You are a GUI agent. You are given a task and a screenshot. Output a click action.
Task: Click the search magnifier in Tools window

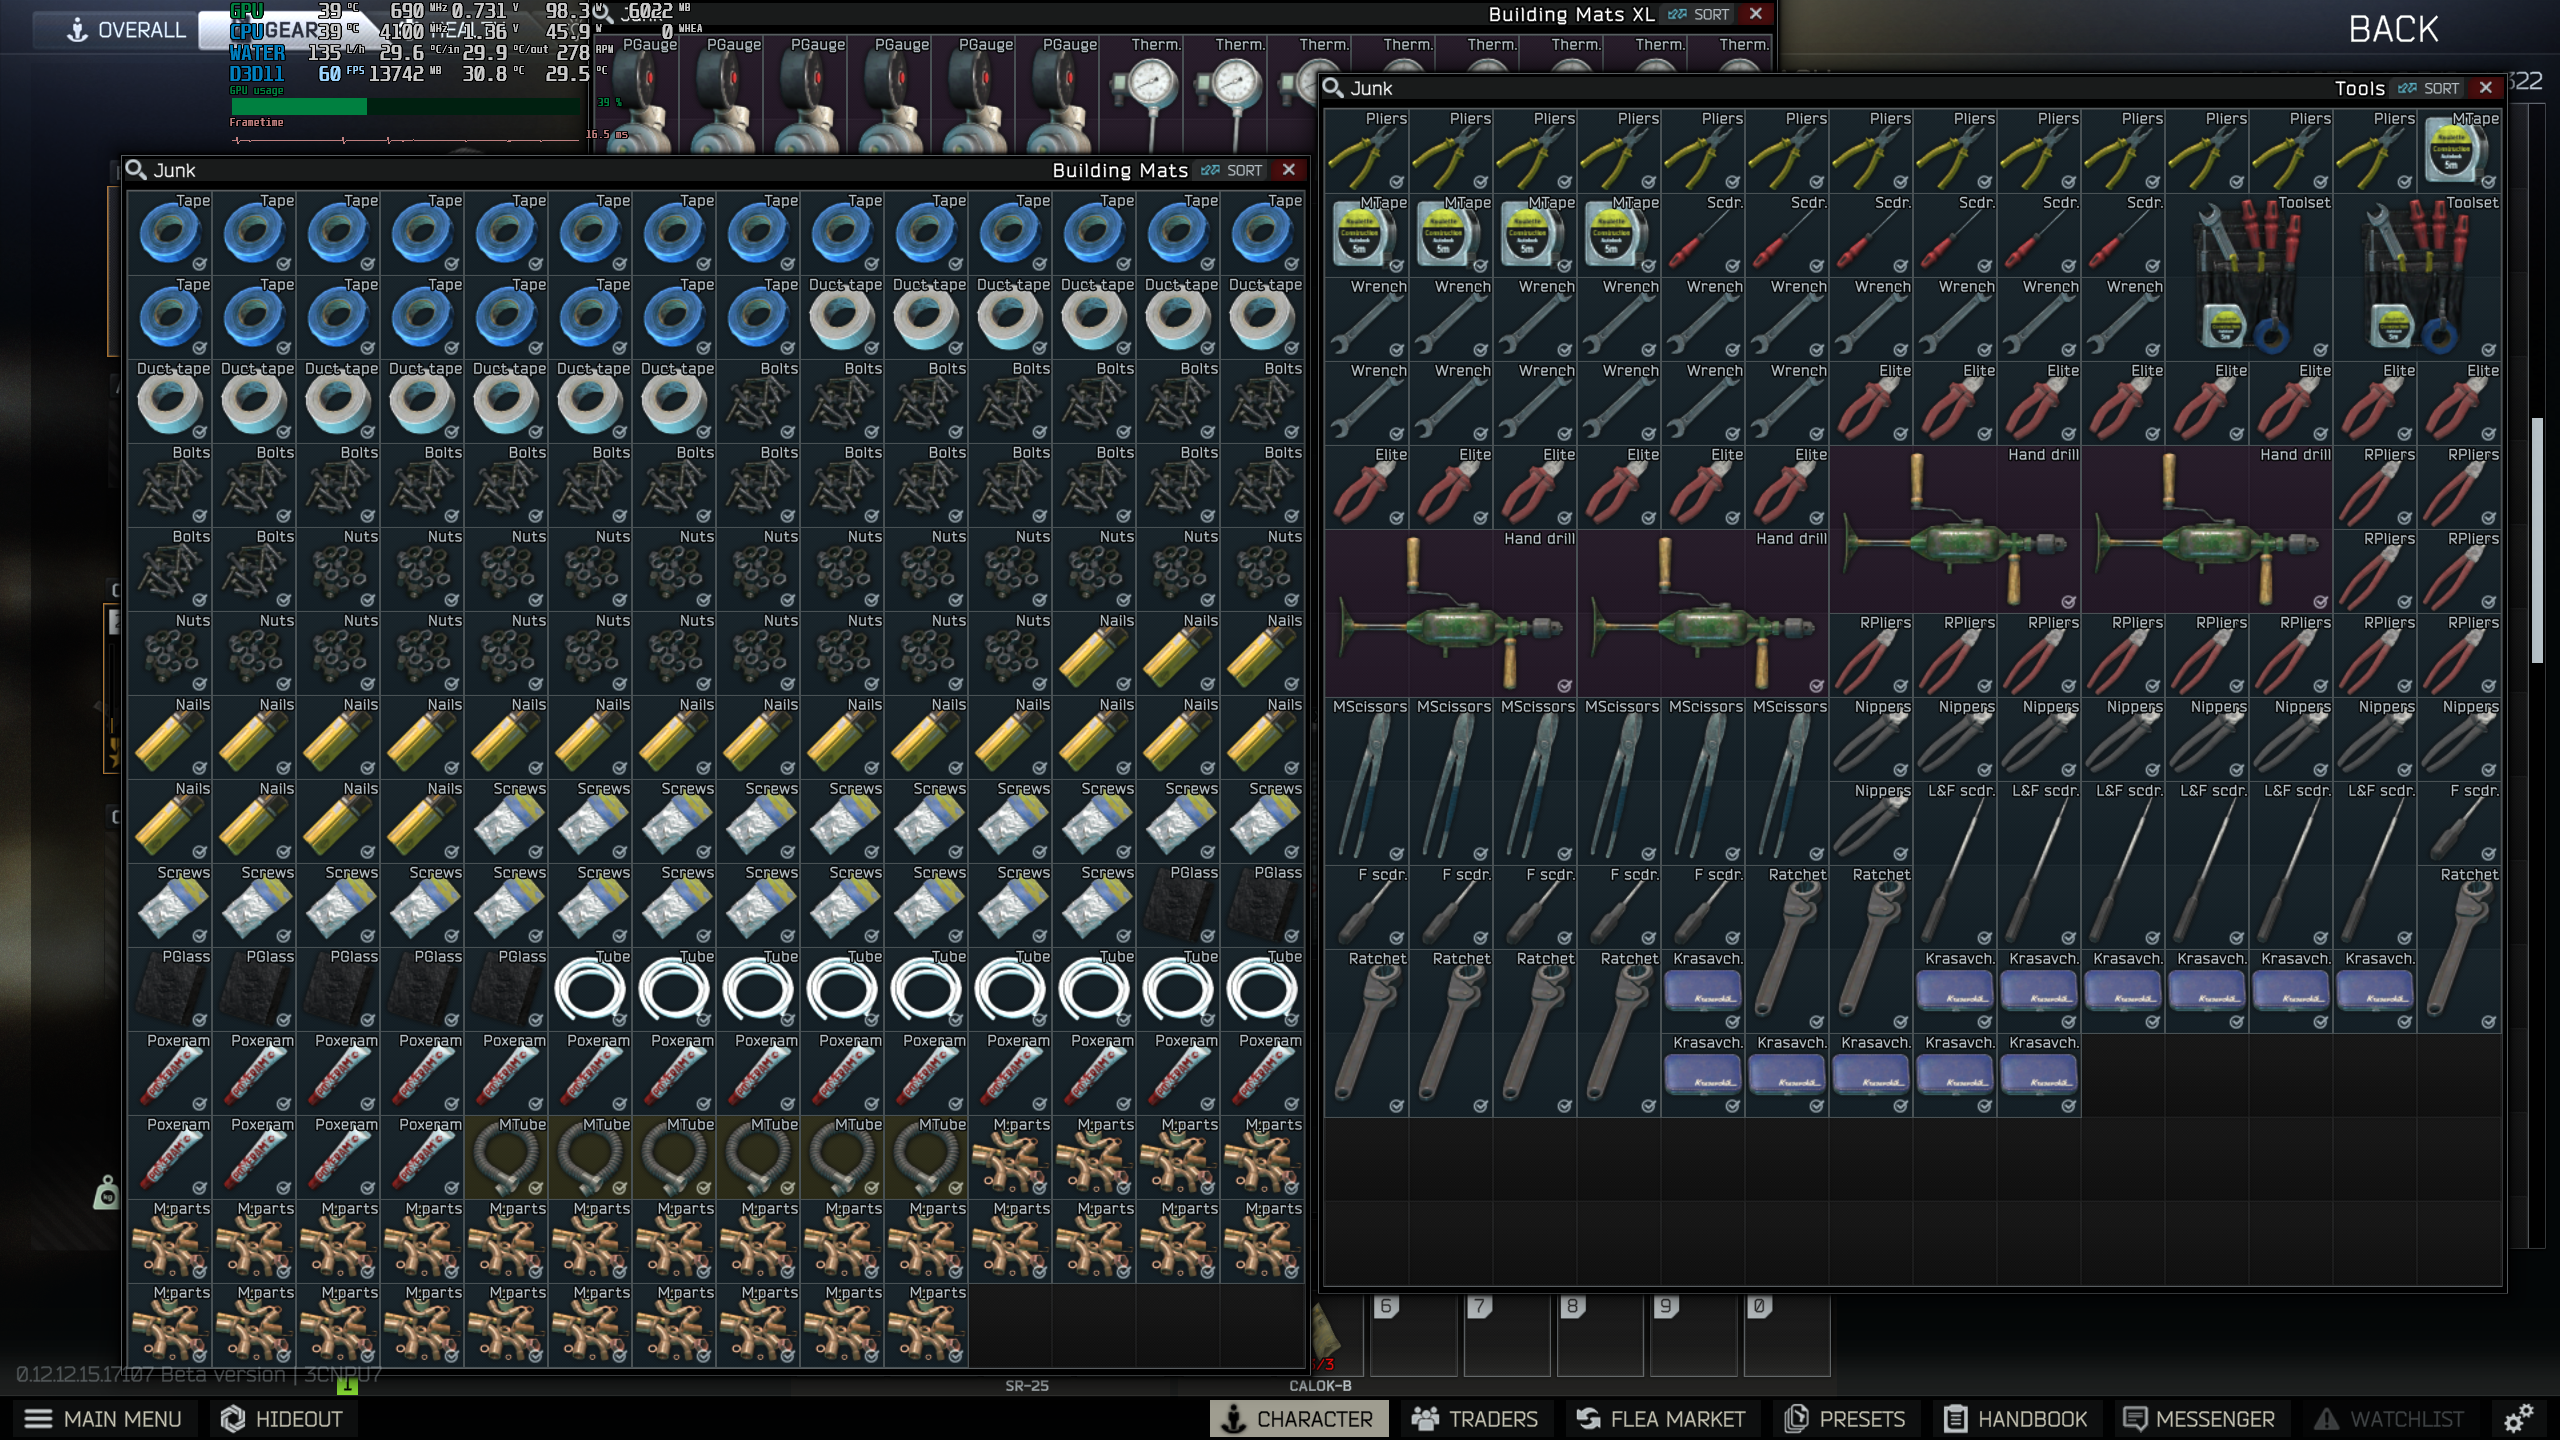pyautogui.click(x=1333, y=88)
